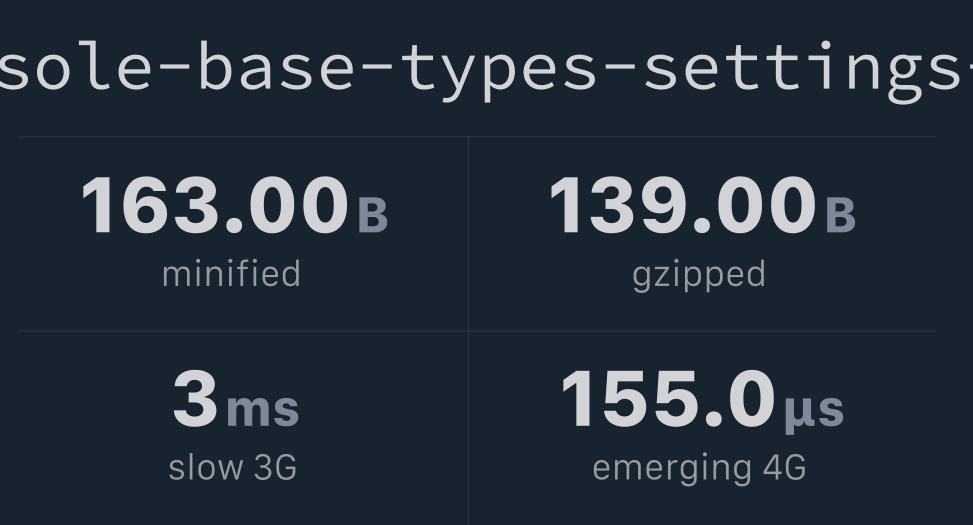The height and width of the screenshot is (525, 973).
Task: Select the "slow 3G" label
Action: tap(232, 467)
